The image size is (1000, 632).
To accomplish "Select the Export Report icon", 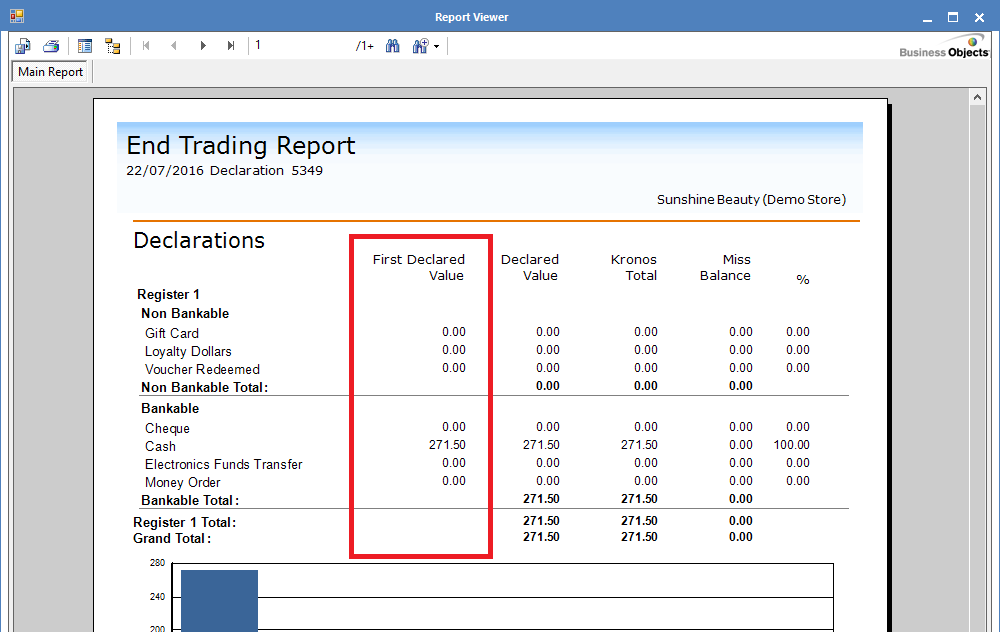I will (22, 46).
